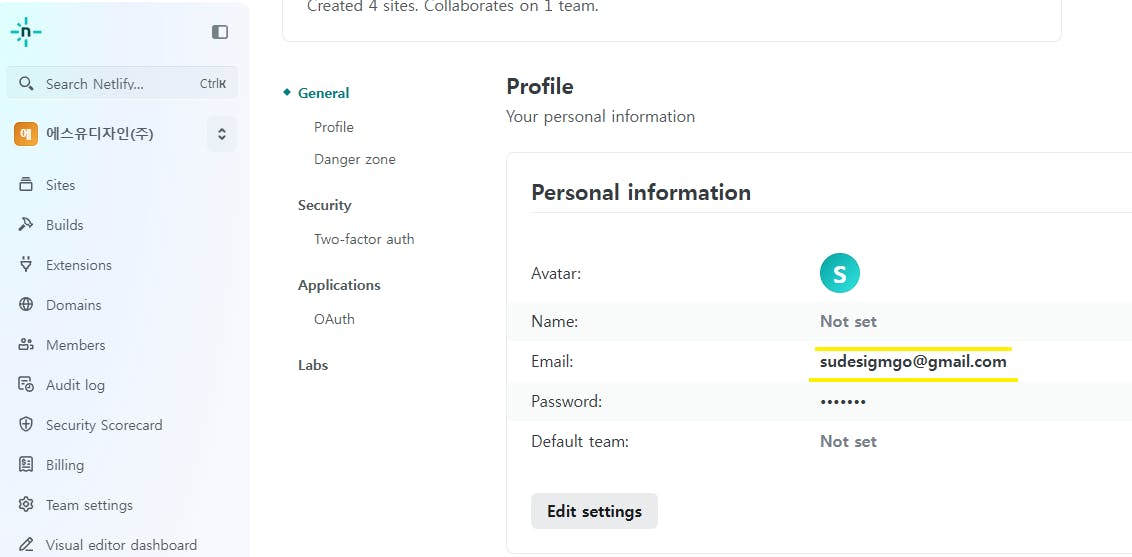Select the 에스유디자인(주) team name

[x=100, y=134]
